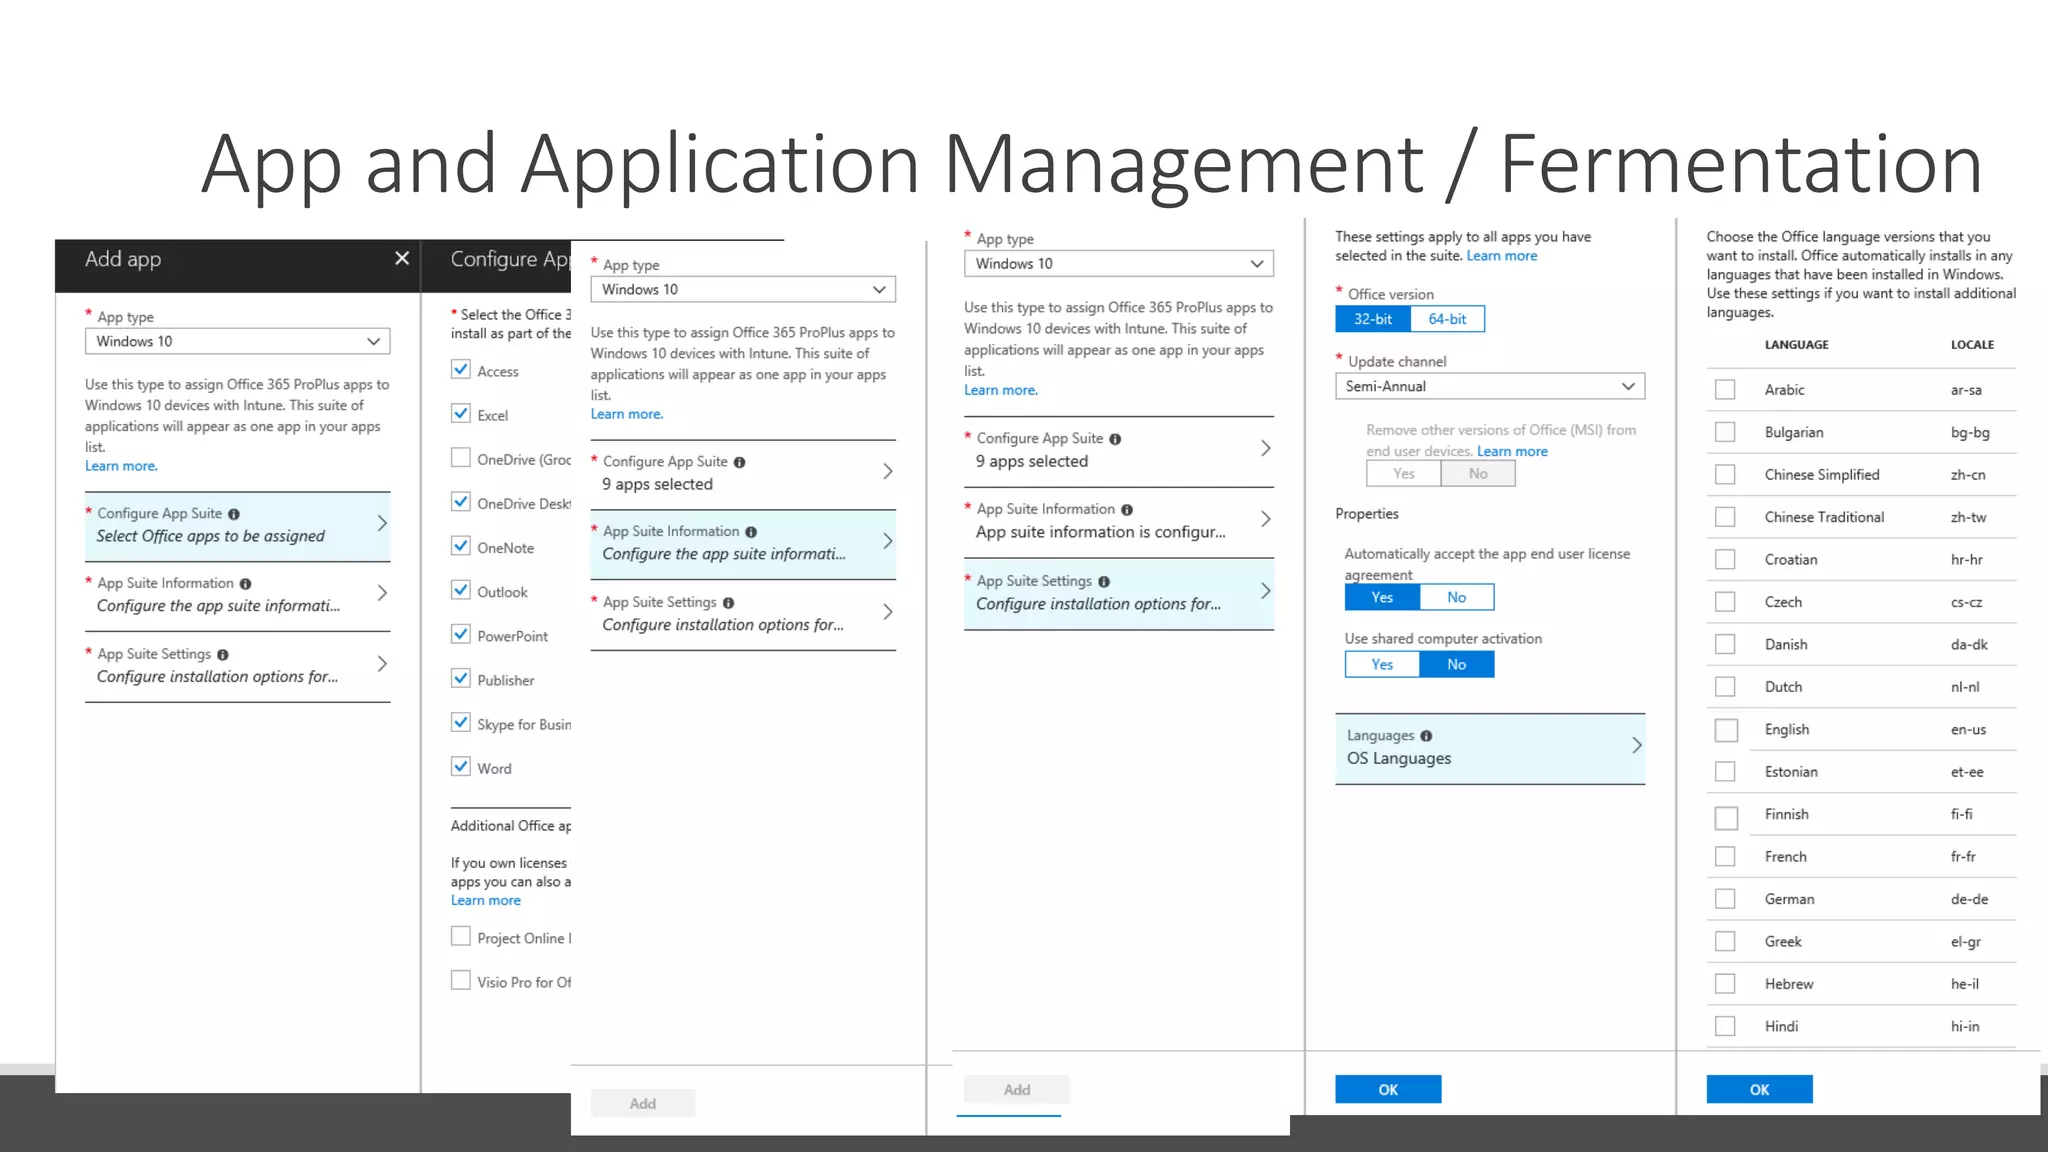Tick the Croatian language checkbox
The height and width of the screenshot is (1152, 2048).
(x=1725, y=559)
